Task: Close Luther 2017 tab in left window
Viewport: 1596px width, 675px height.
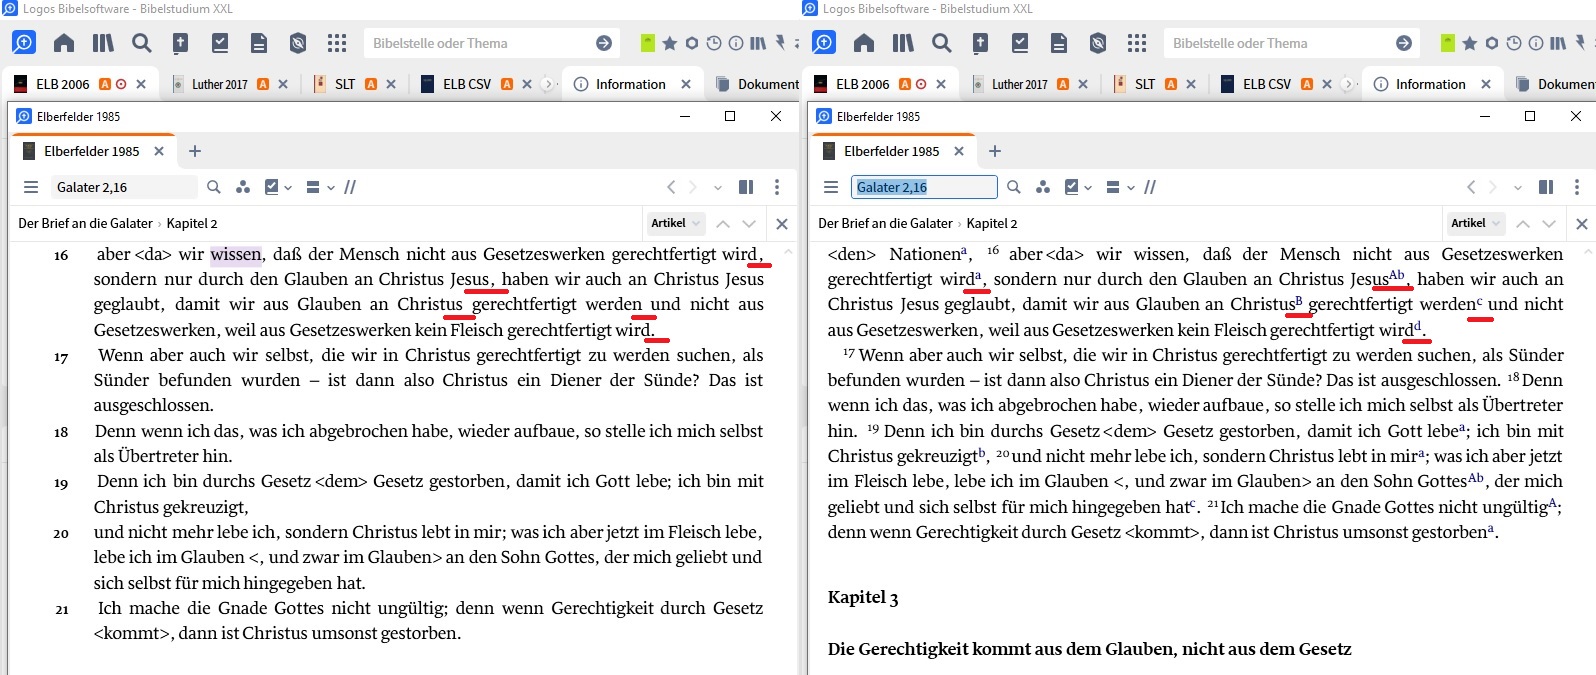Action: (x=283, y=84)
